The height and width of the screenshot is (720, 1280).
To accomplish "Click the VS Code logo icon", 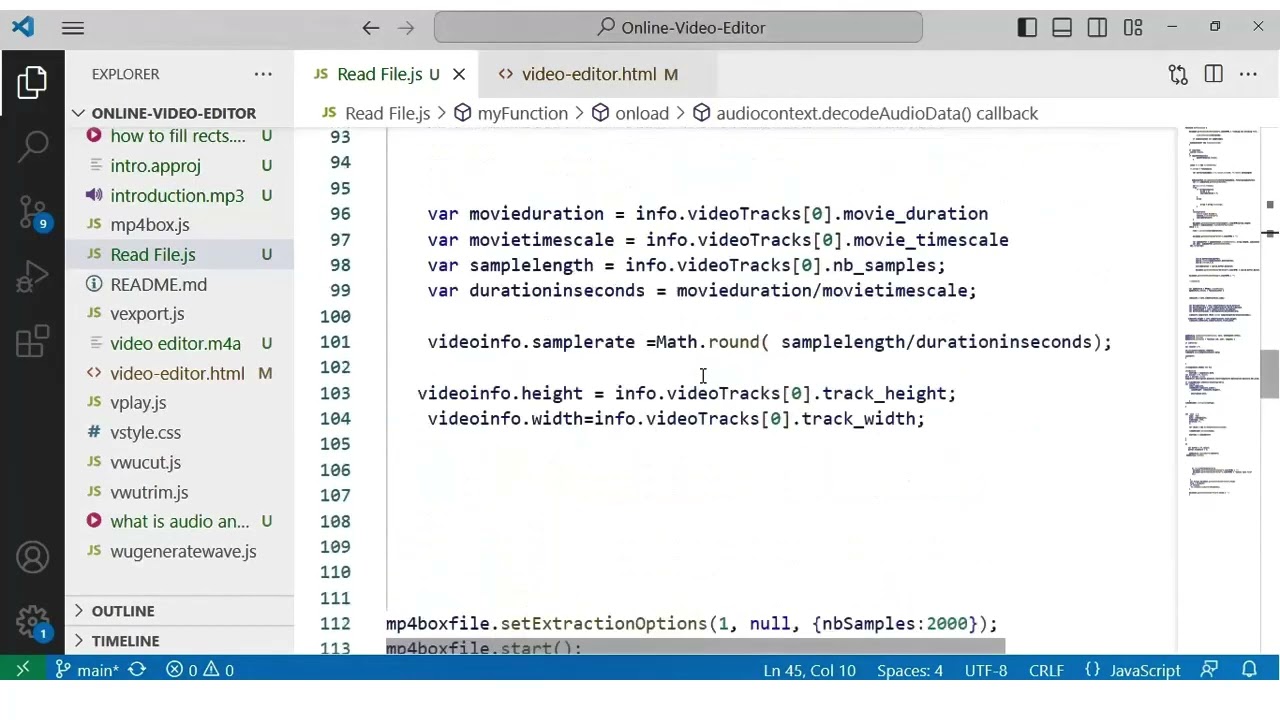I will (23, 27).
